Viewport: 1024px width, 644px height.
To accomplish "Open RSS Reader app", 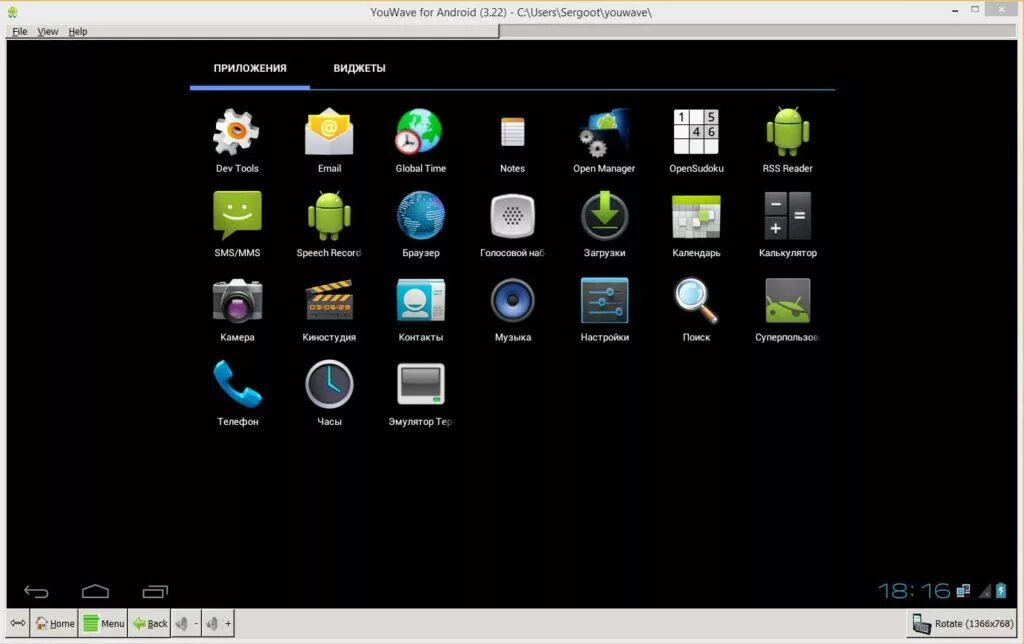I will (788, 133).
